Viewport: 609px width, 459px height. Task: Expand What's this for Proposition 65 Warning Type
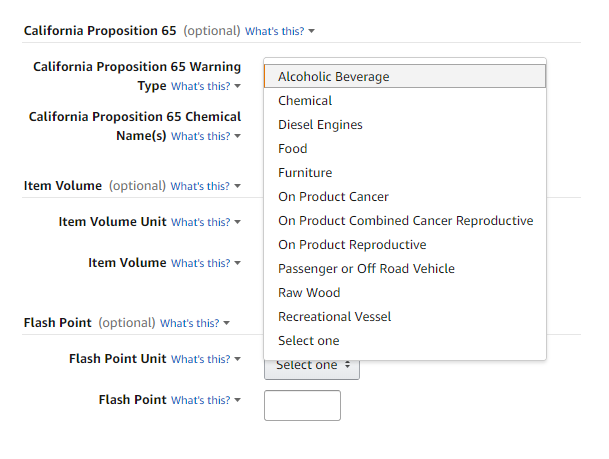tap(206, 87)
